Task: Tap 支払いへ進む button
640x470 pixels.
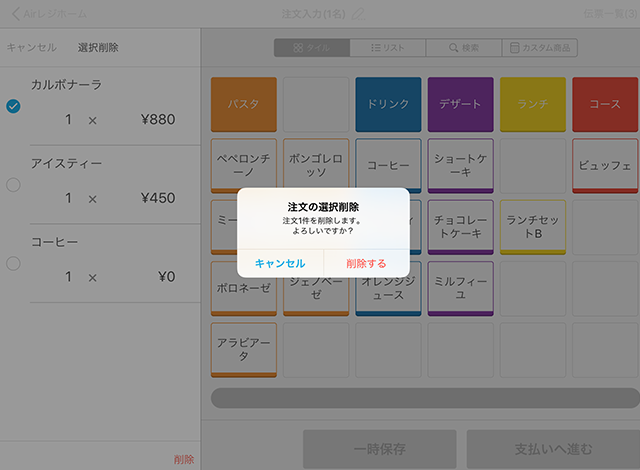Action: coord(553,449)
